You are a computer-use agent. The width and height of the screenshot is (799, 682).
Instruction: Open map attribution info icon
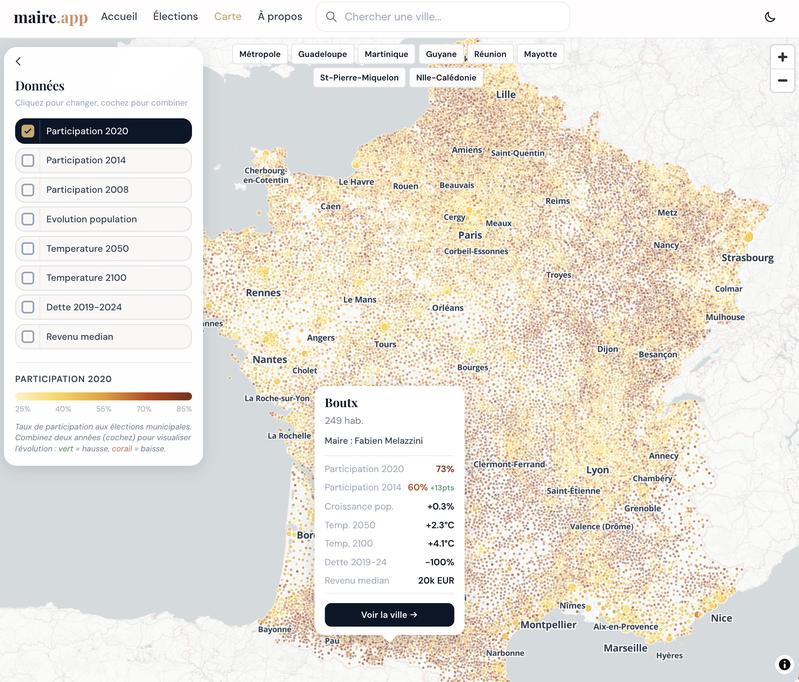point(784,664)
